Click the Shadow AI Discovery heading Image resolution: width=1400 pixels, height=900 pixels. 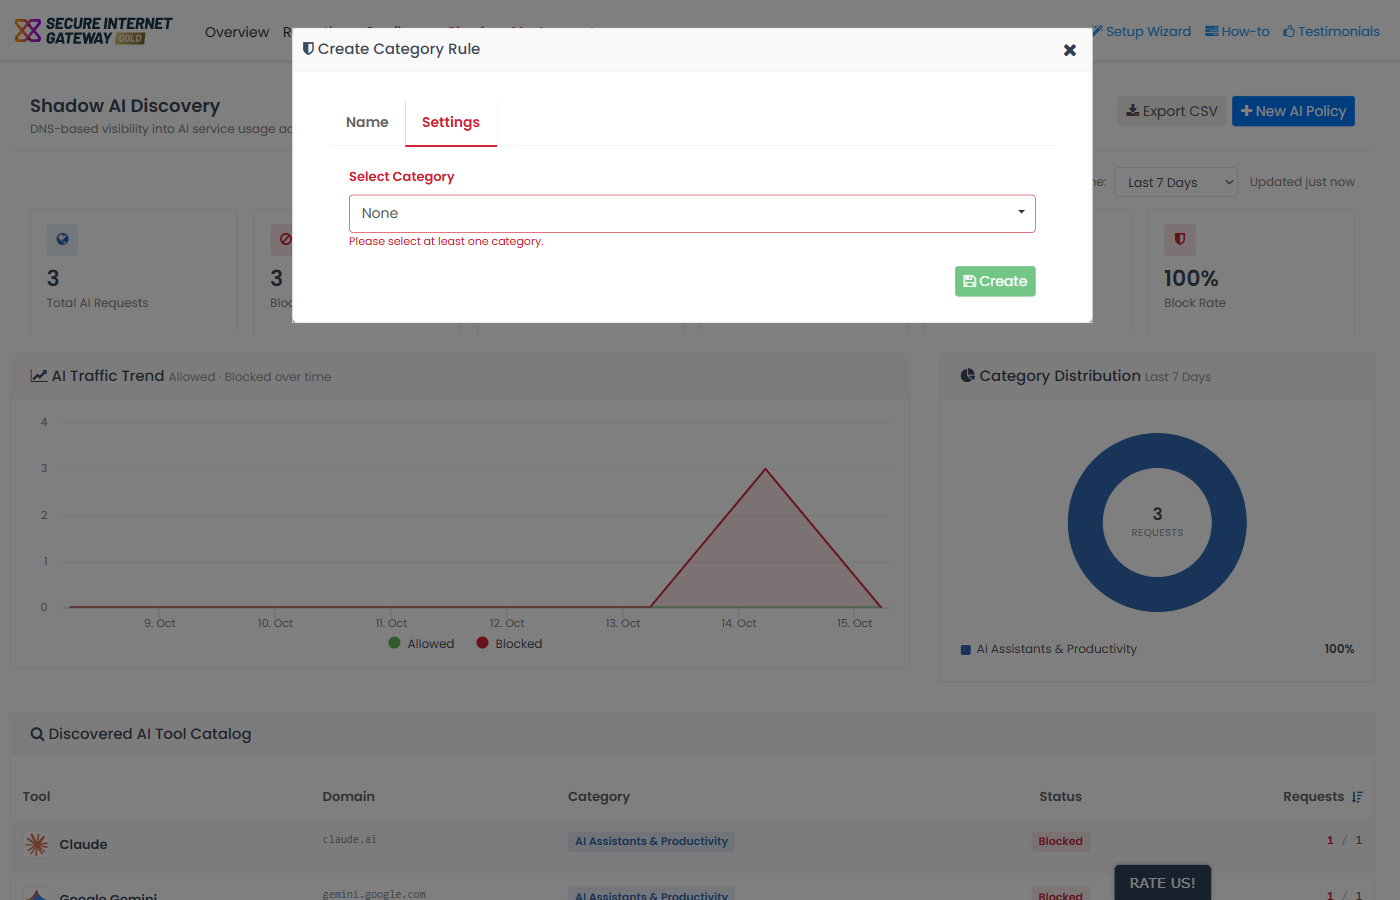[x=125, y=106]
